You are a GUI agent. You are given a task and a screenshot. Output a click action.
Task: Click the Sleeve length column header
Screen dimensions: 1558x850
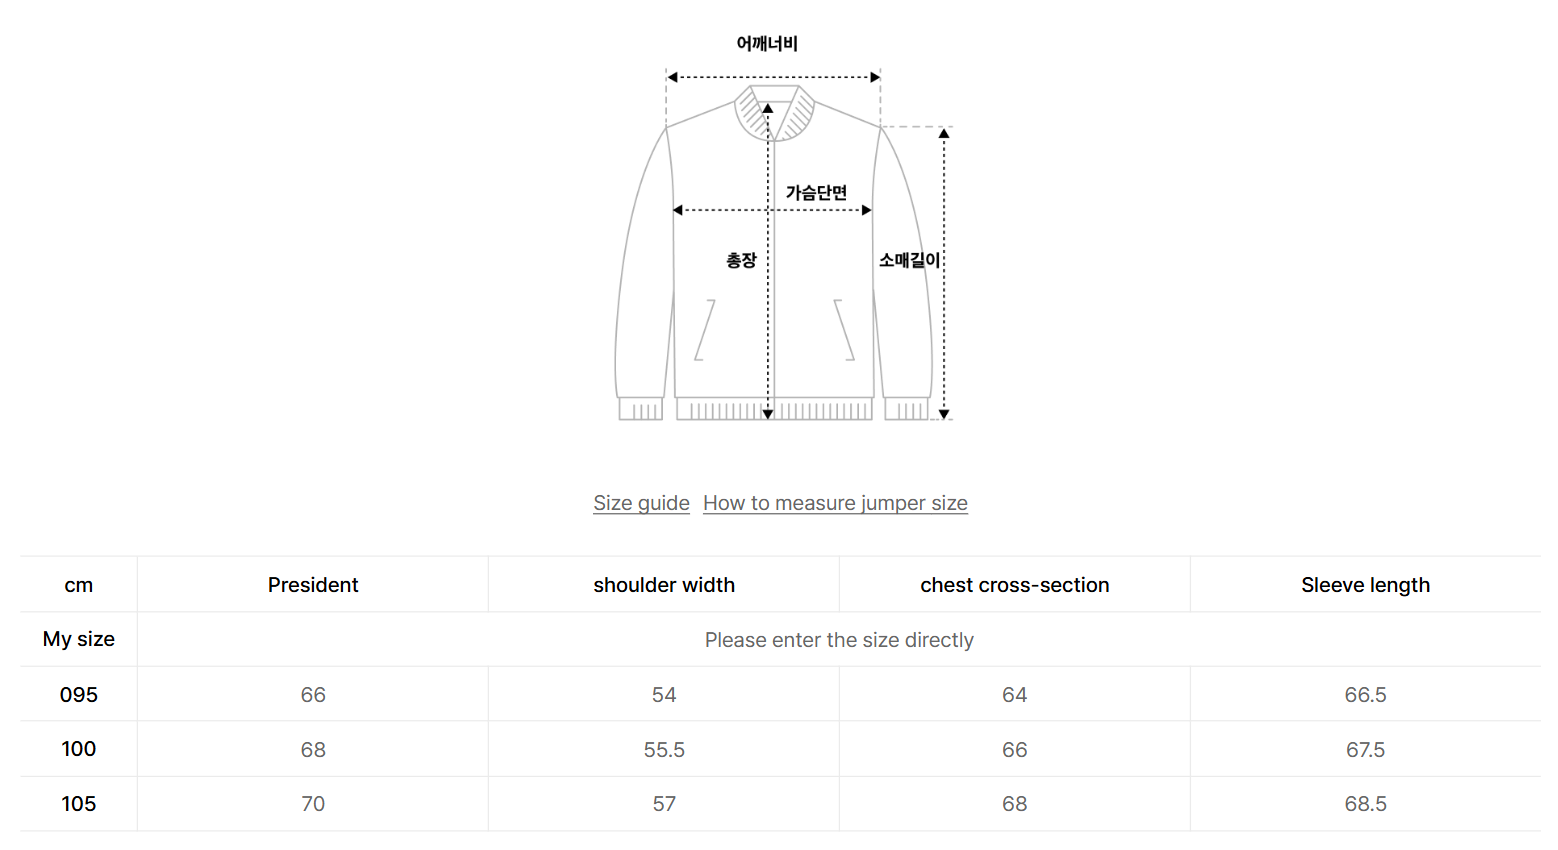tap(1365, 585)
